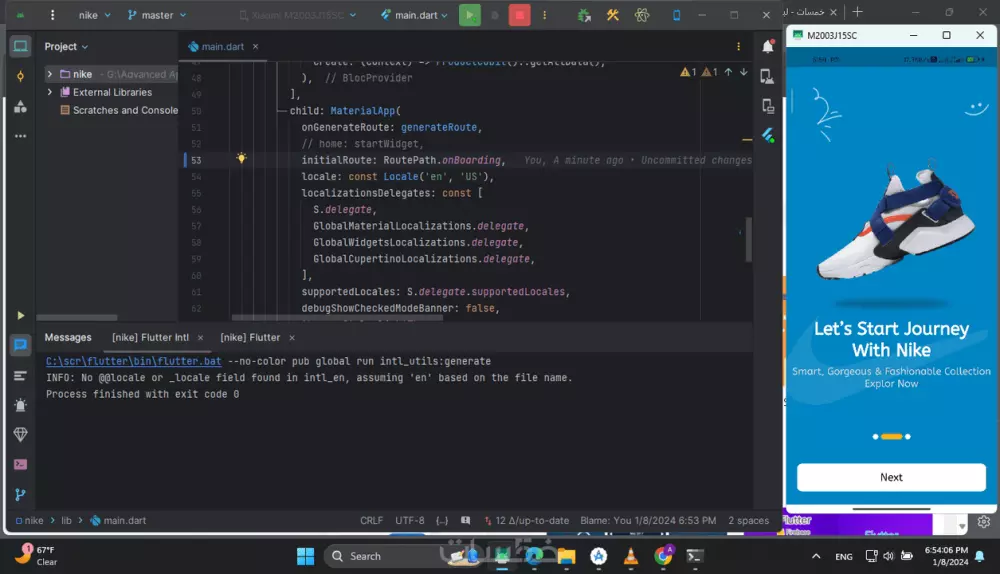1000x574 pixels.
Task: Click nike breadcrumb in navigation bar
Action: coord(29,520)
